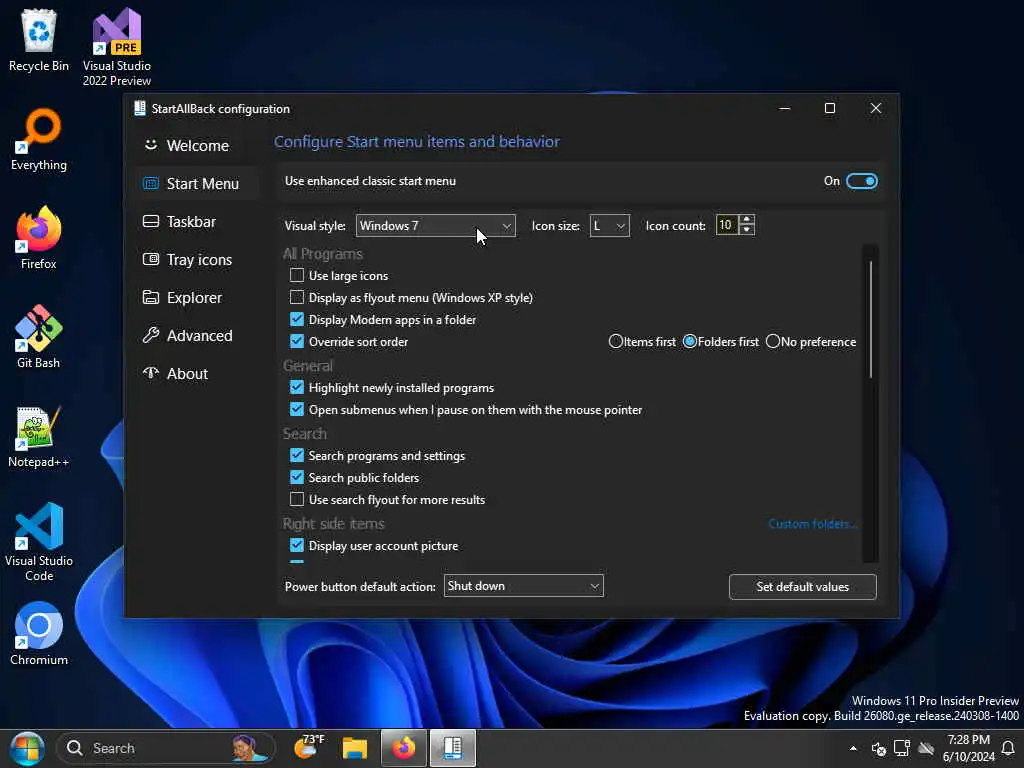1024x768 pixels.
Task: Open the Custom folders link
Action: 813,524
